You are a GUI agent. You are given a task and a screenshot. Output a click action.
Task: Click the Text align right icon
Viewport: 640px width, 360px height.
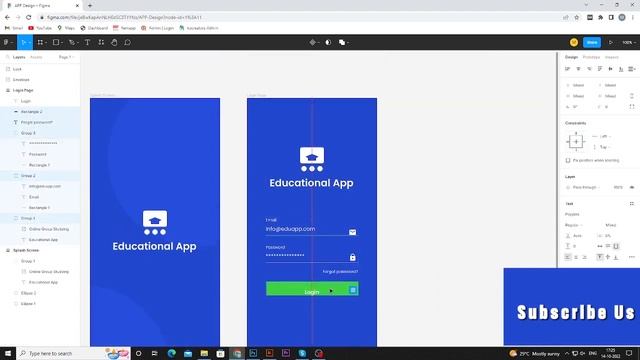584,257
